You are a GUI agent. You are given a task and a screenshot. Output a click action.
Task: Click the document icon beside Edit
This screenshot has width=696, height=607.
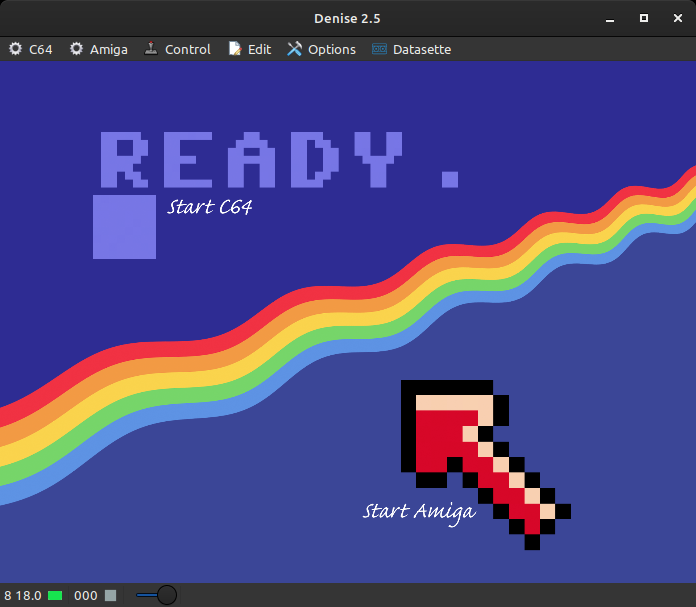235,48
